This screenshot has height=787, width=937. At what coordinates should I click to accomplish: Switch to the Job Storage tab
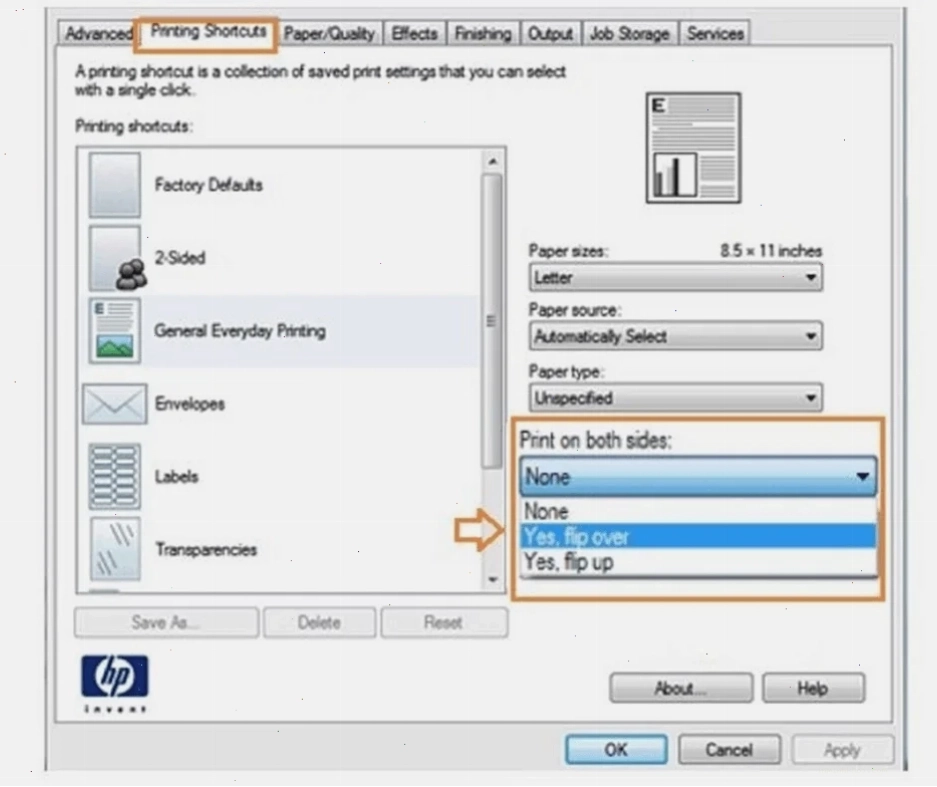[x=630, y=33]
